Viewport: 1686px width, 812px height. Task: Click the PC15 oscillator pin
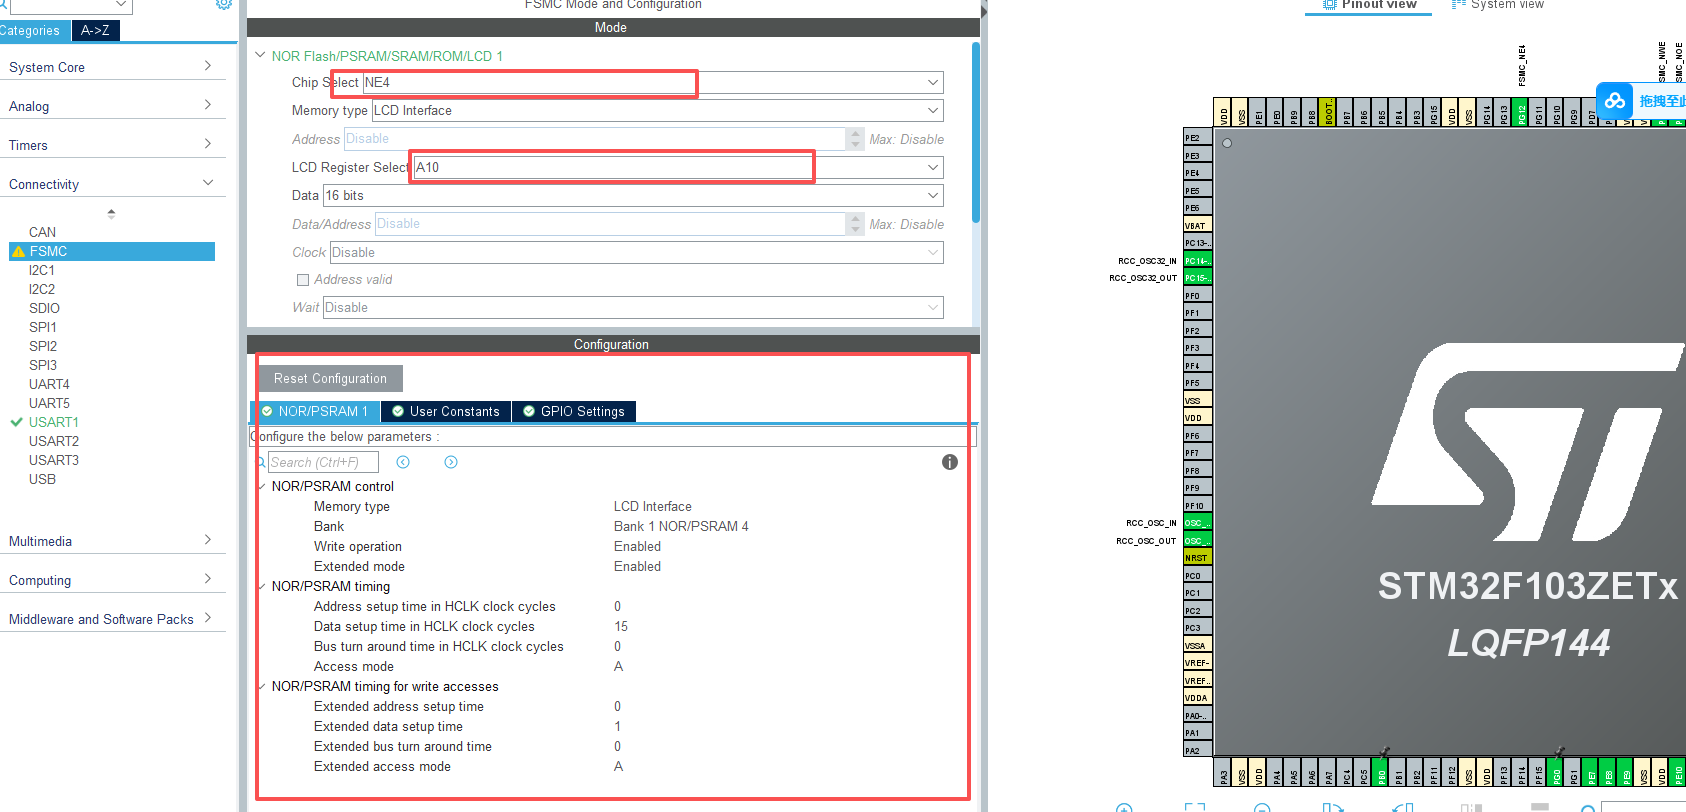[1197, 278]
